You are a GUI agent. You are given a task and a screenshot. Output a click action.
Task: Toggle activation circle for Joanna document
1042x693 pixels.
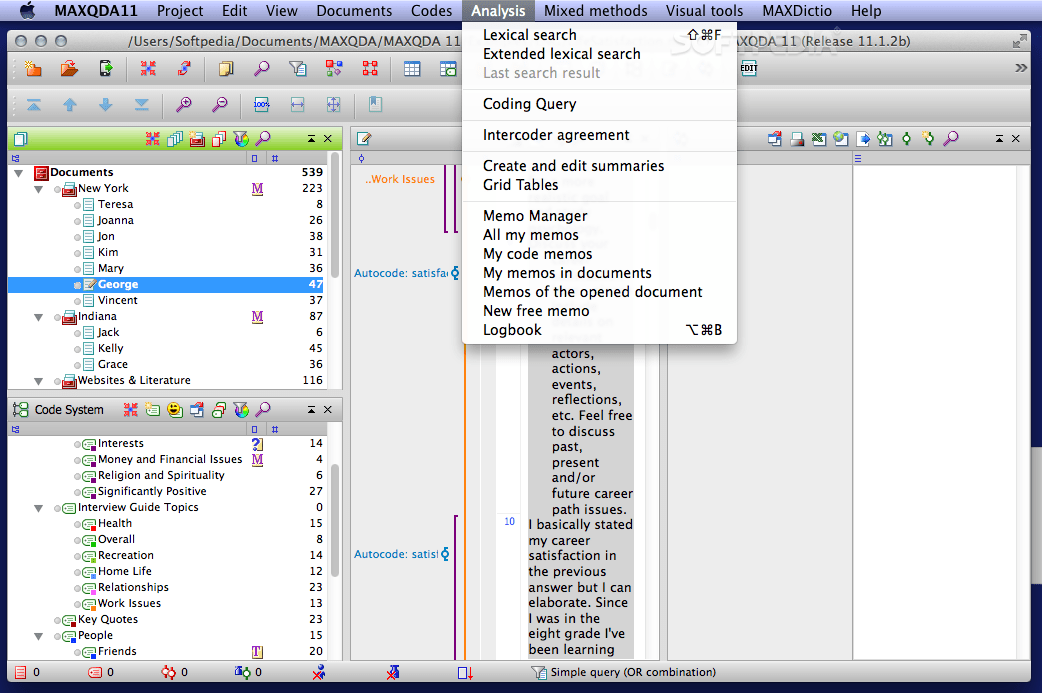(77, 221)
